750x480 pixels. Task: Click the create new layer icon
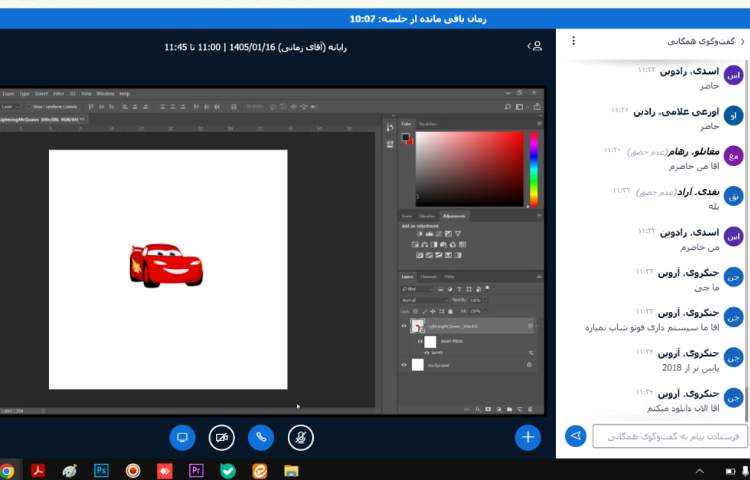(x=520, y=410)
